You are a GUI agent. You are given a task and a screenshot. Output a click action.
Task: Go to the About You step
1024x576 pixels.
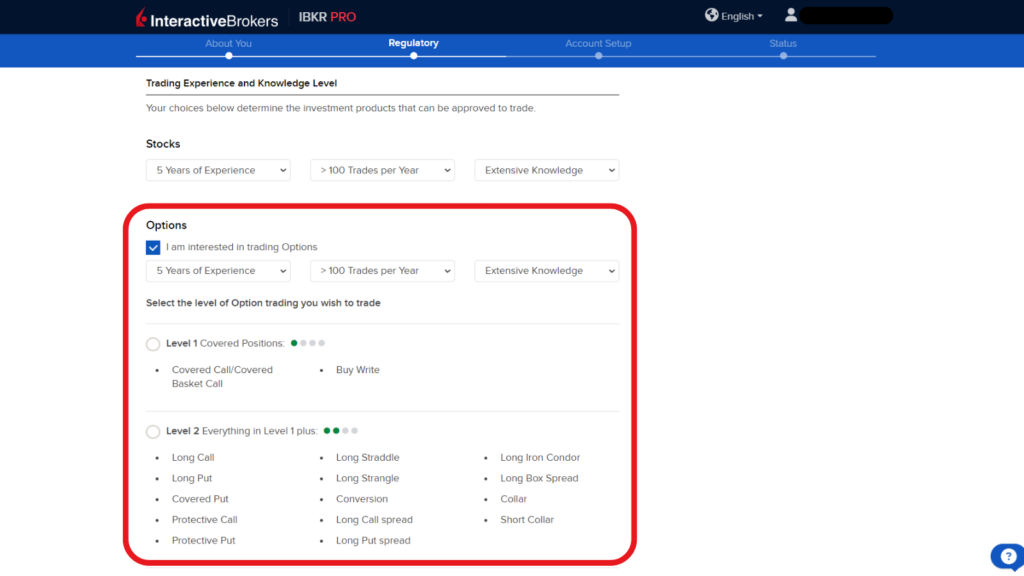tap(229, 44)
